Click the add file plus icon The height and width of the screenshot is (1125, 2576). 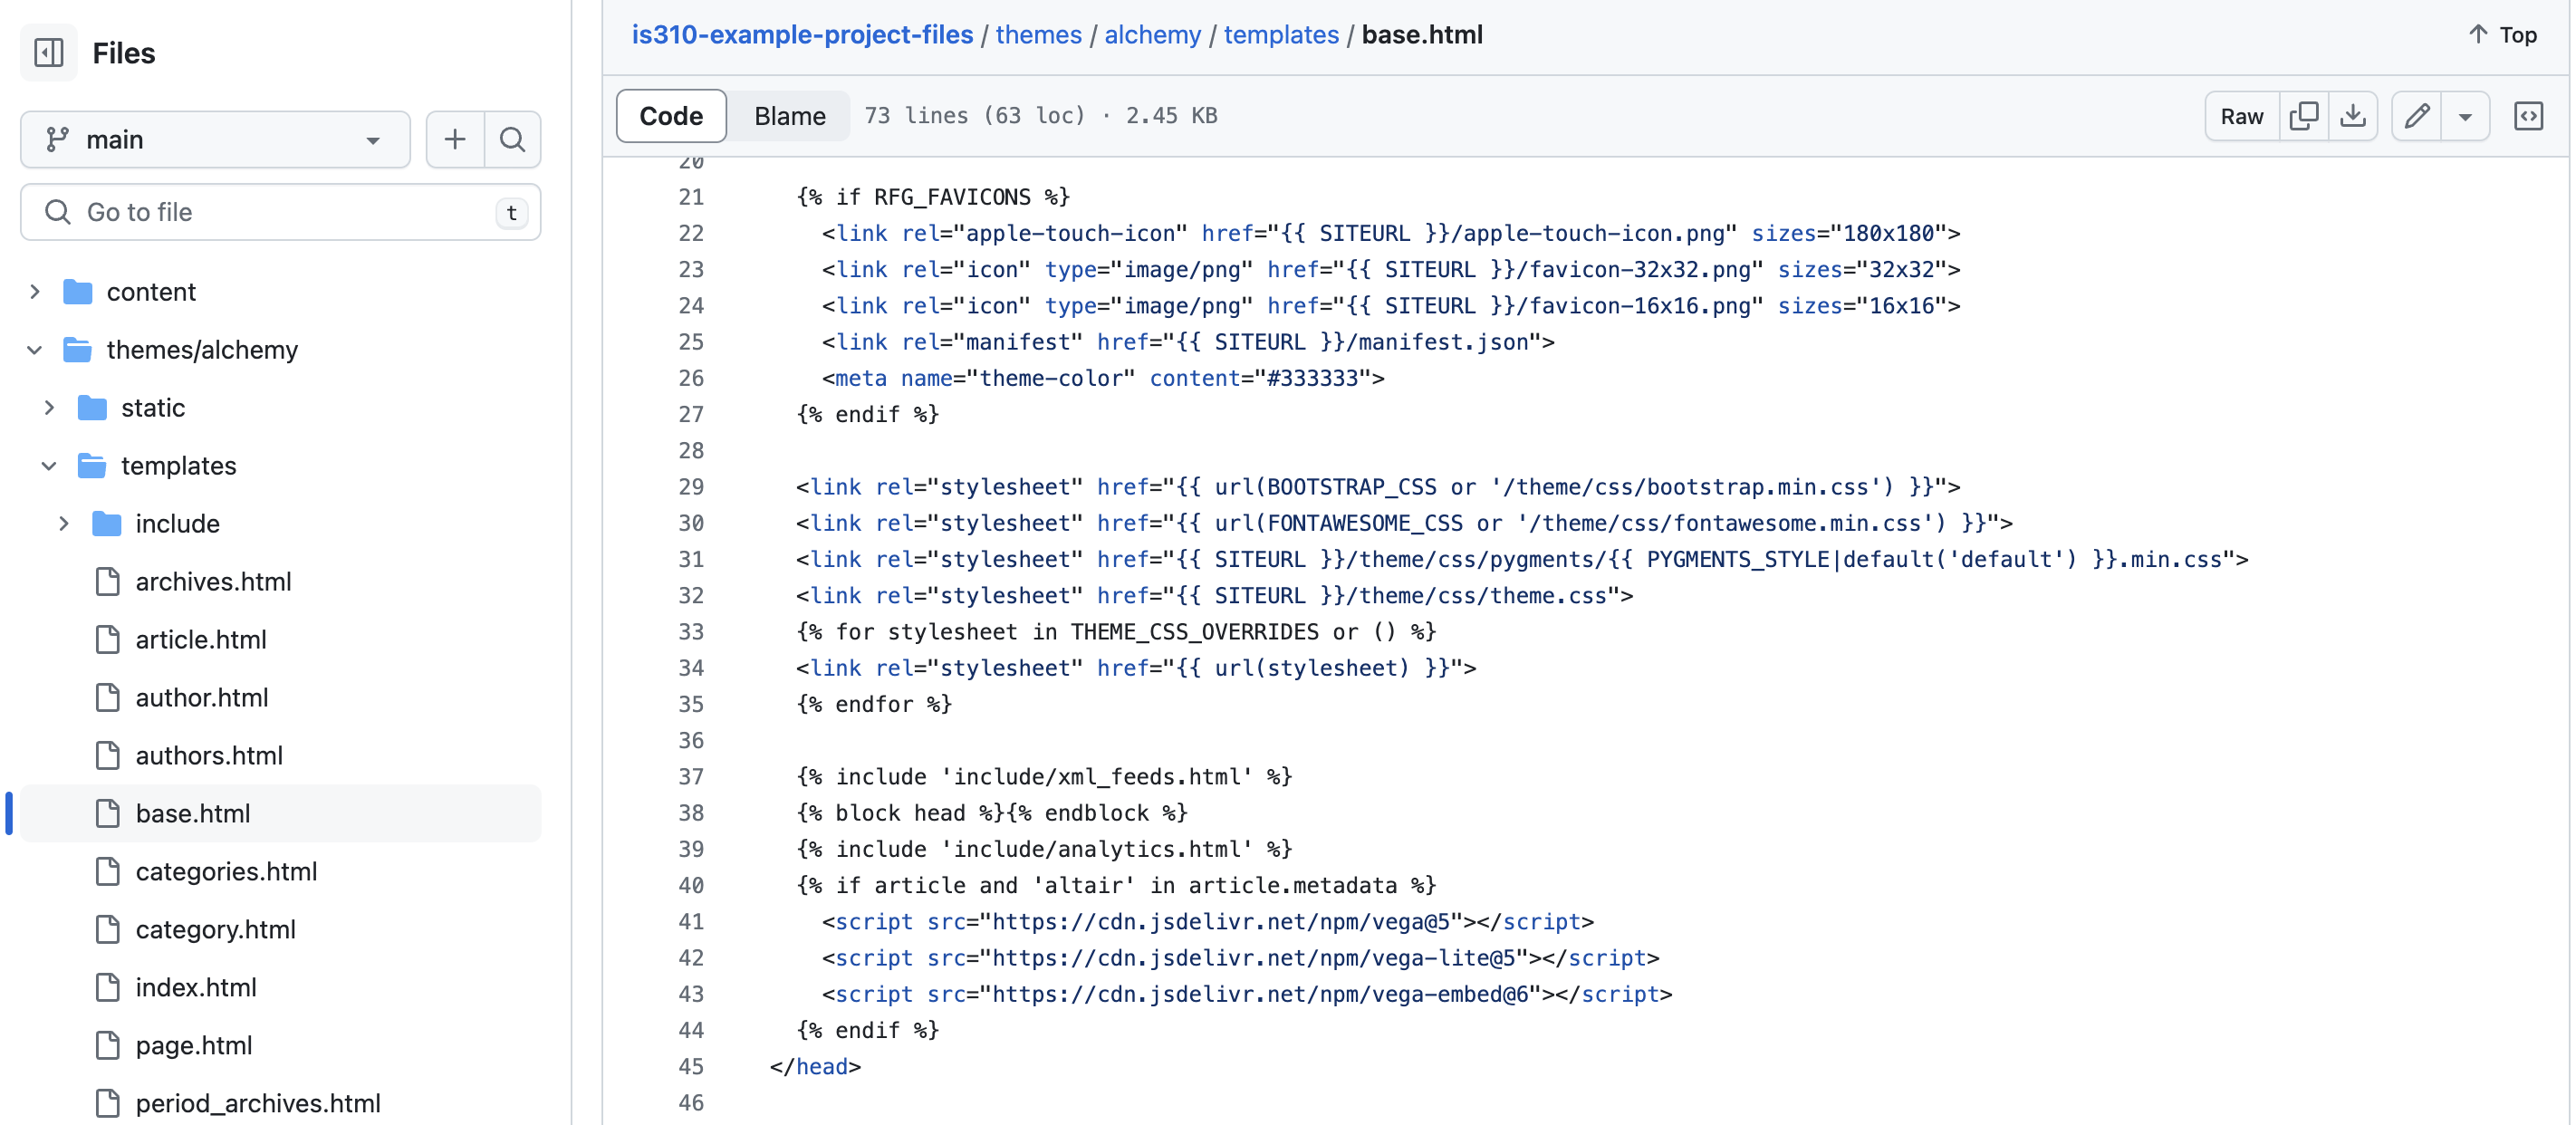pos(455,139)
